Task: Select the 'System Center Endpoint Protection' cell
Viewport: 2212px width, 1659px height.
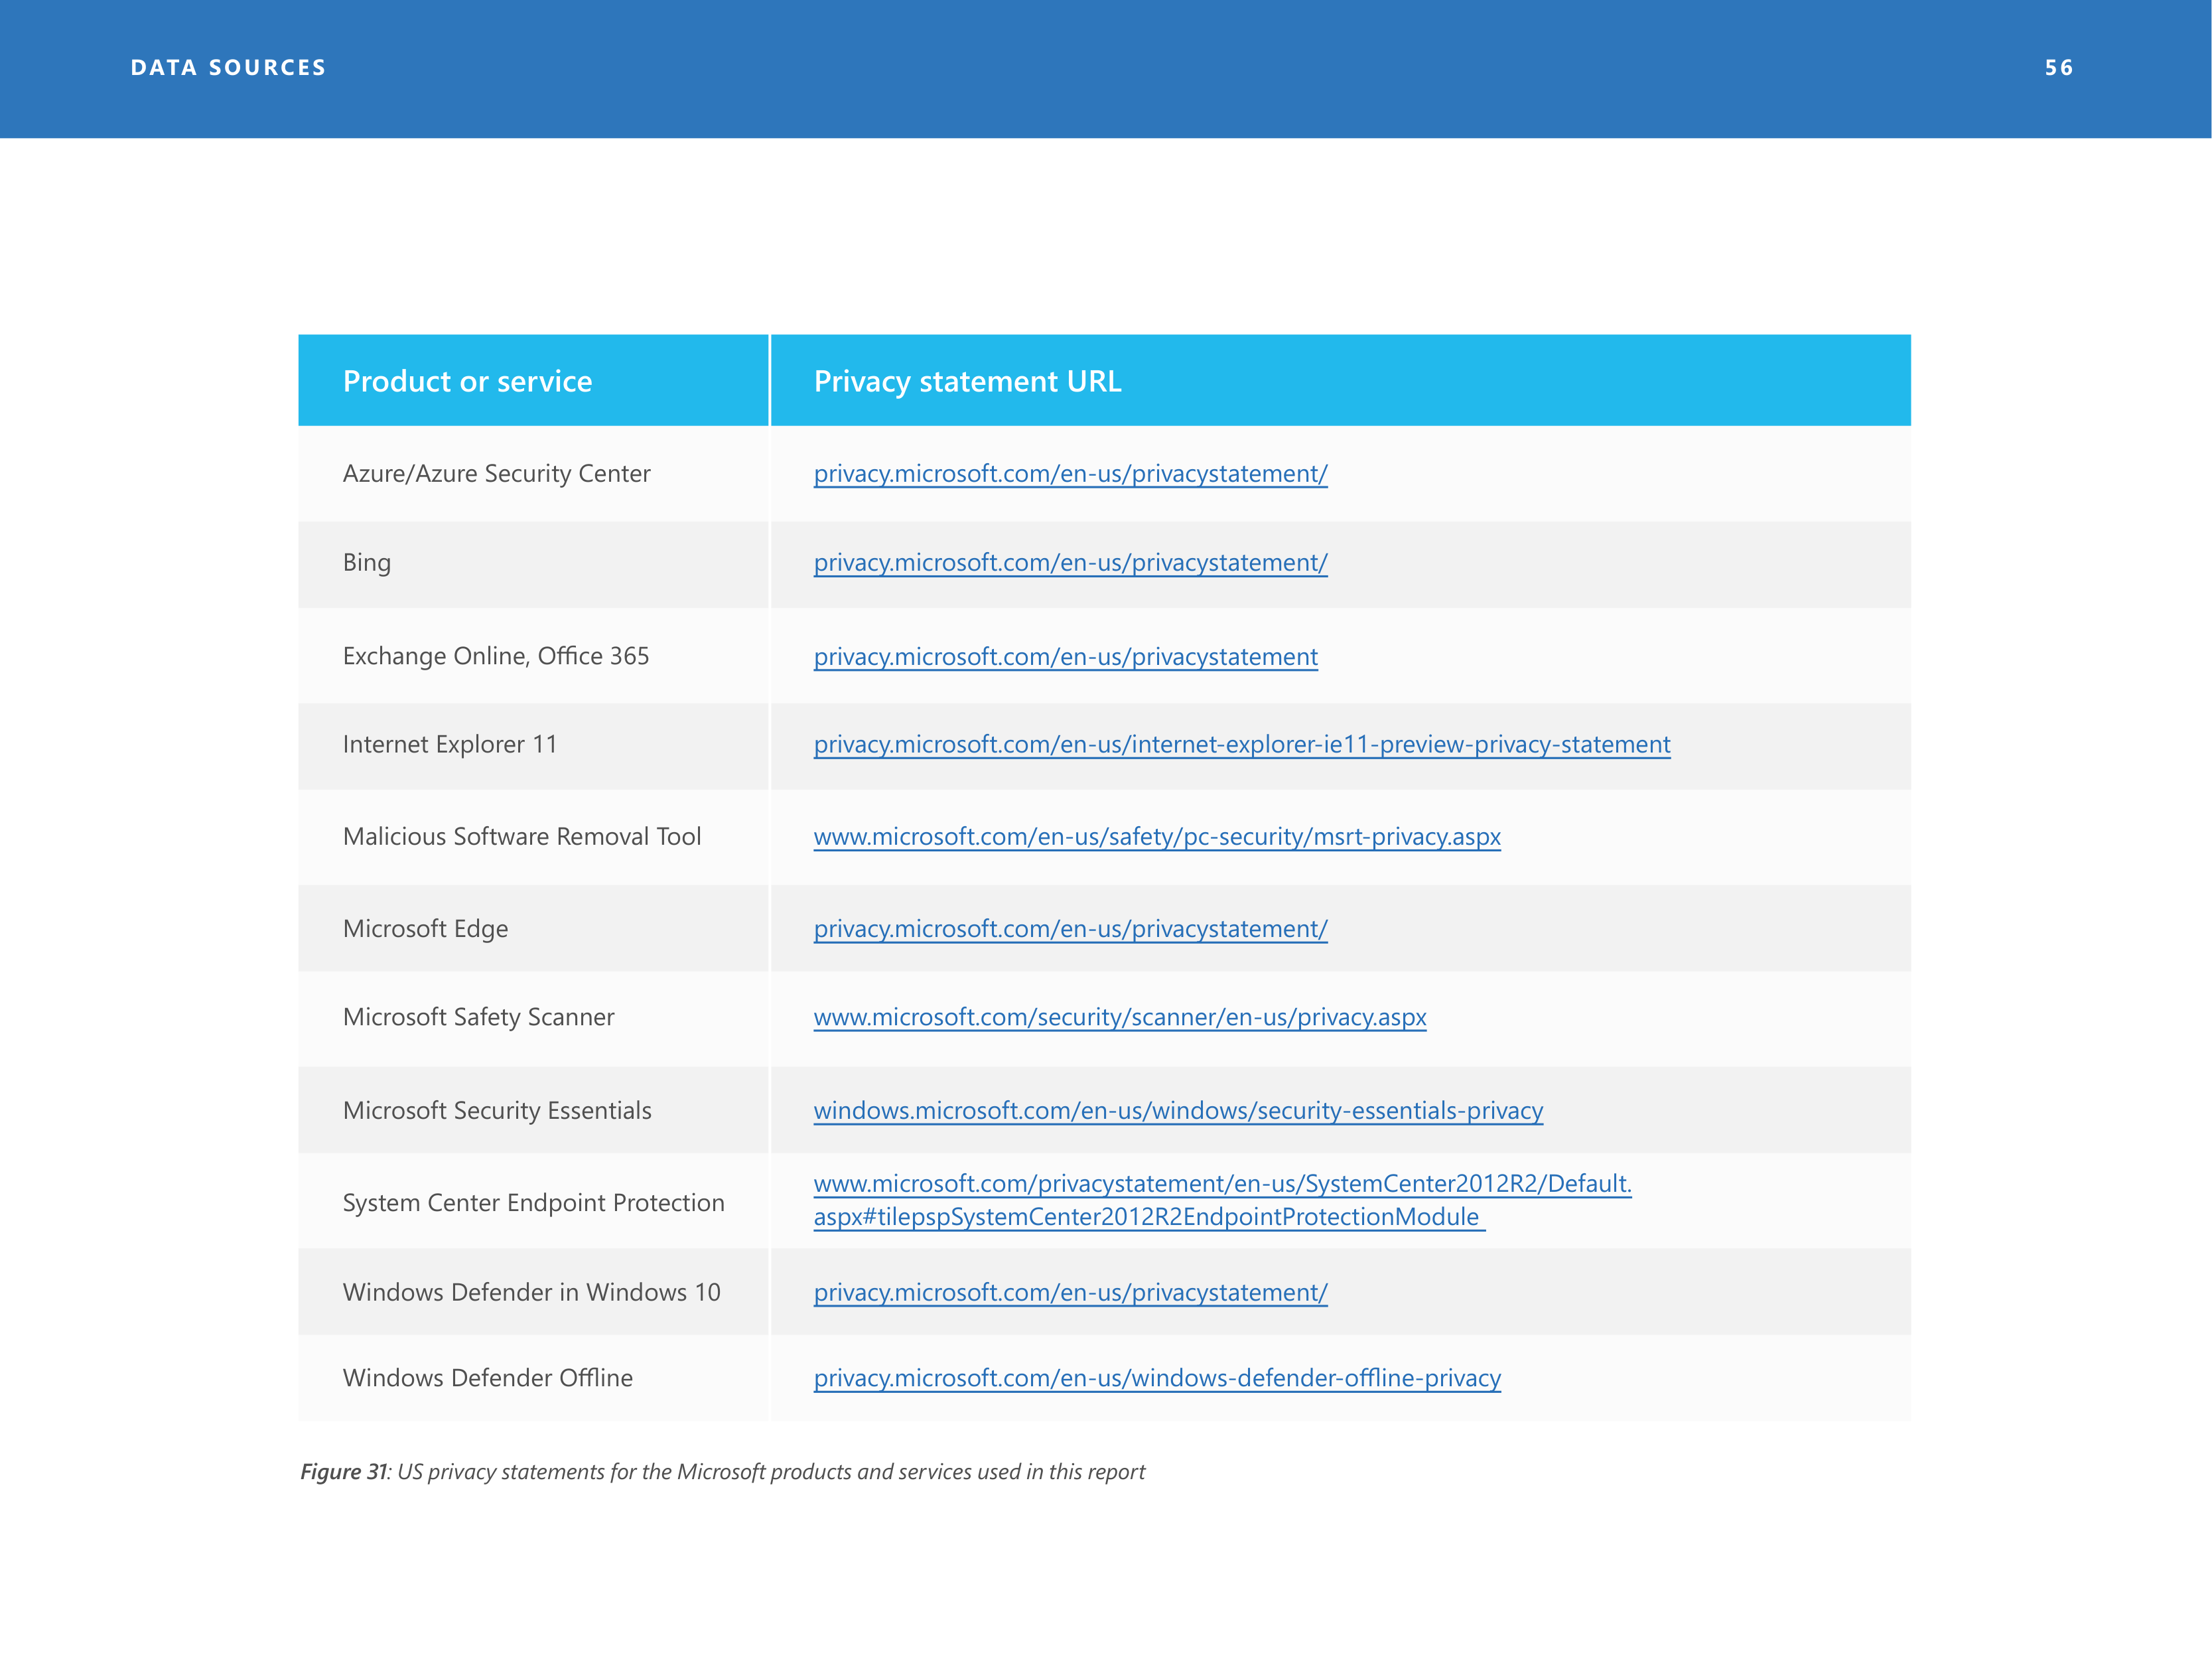Action: pyautogui.click(x=533, y=1202)
